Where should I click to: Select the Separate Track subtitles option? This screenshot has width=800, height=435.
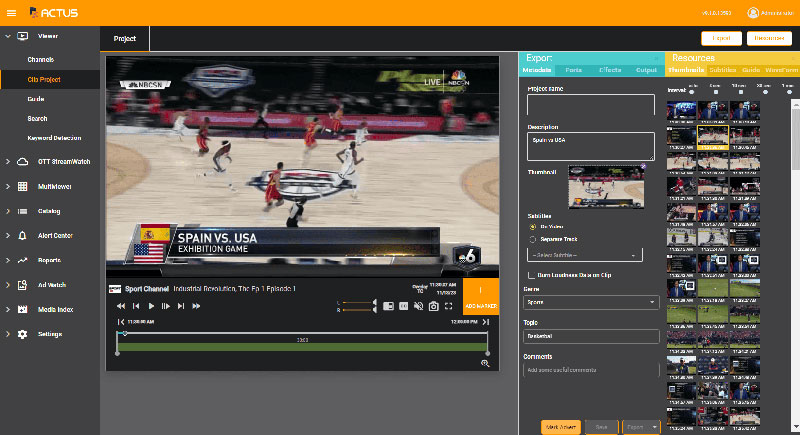[532, 240]
